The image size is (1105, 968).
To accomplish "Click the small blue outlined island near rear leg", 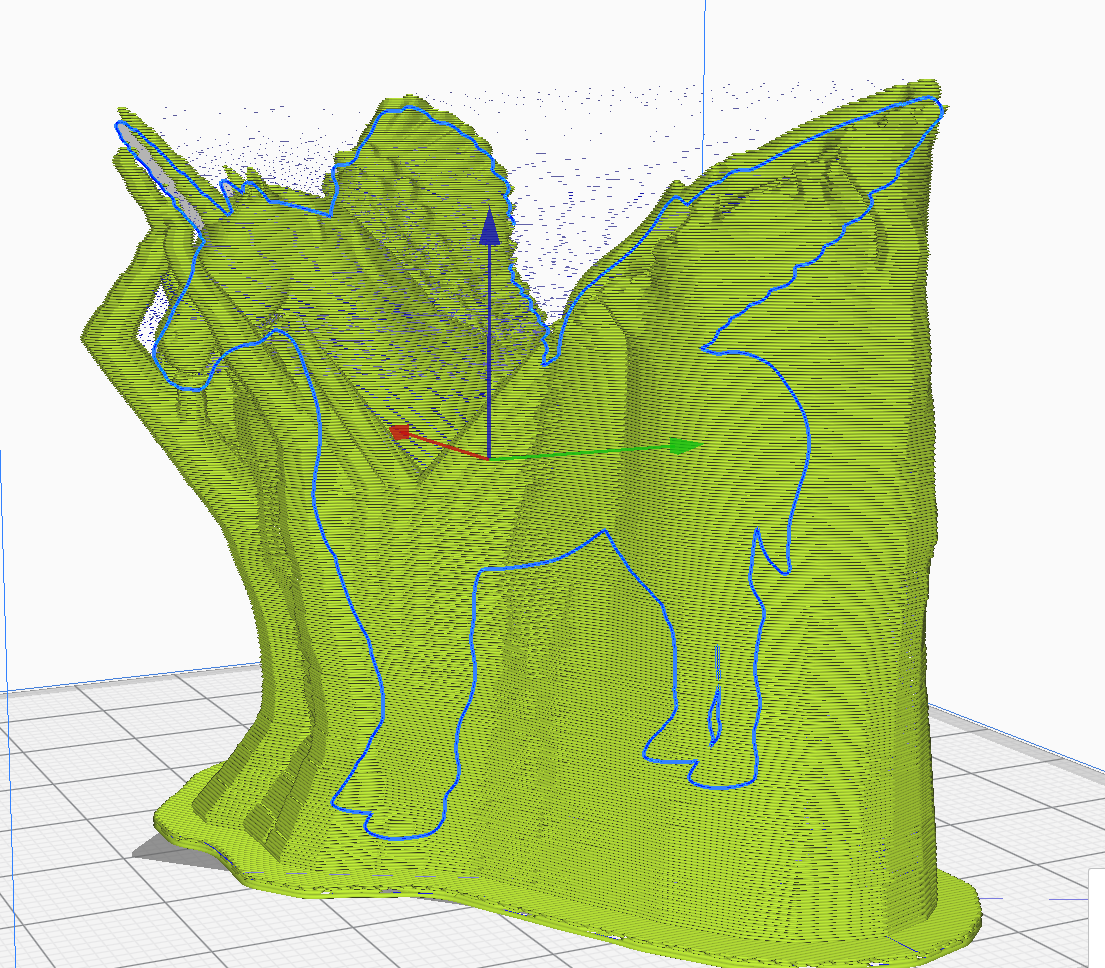I will pos(717,712).
